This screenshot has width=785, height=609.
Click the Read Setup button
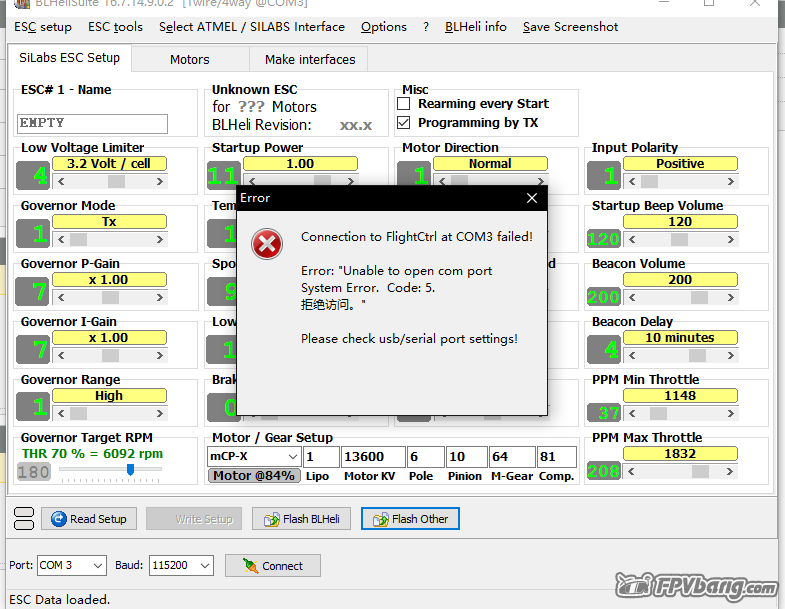pos(89,519)
